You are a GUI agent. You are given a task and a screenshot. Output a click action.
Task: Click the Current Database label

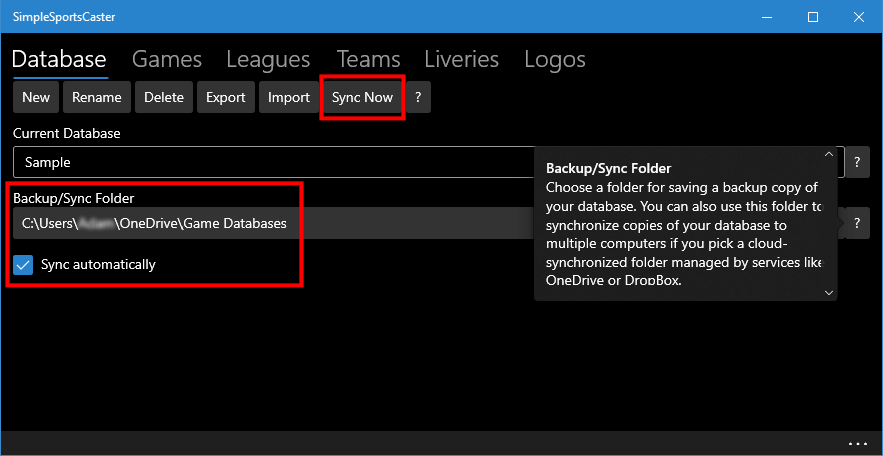point(67,133)
